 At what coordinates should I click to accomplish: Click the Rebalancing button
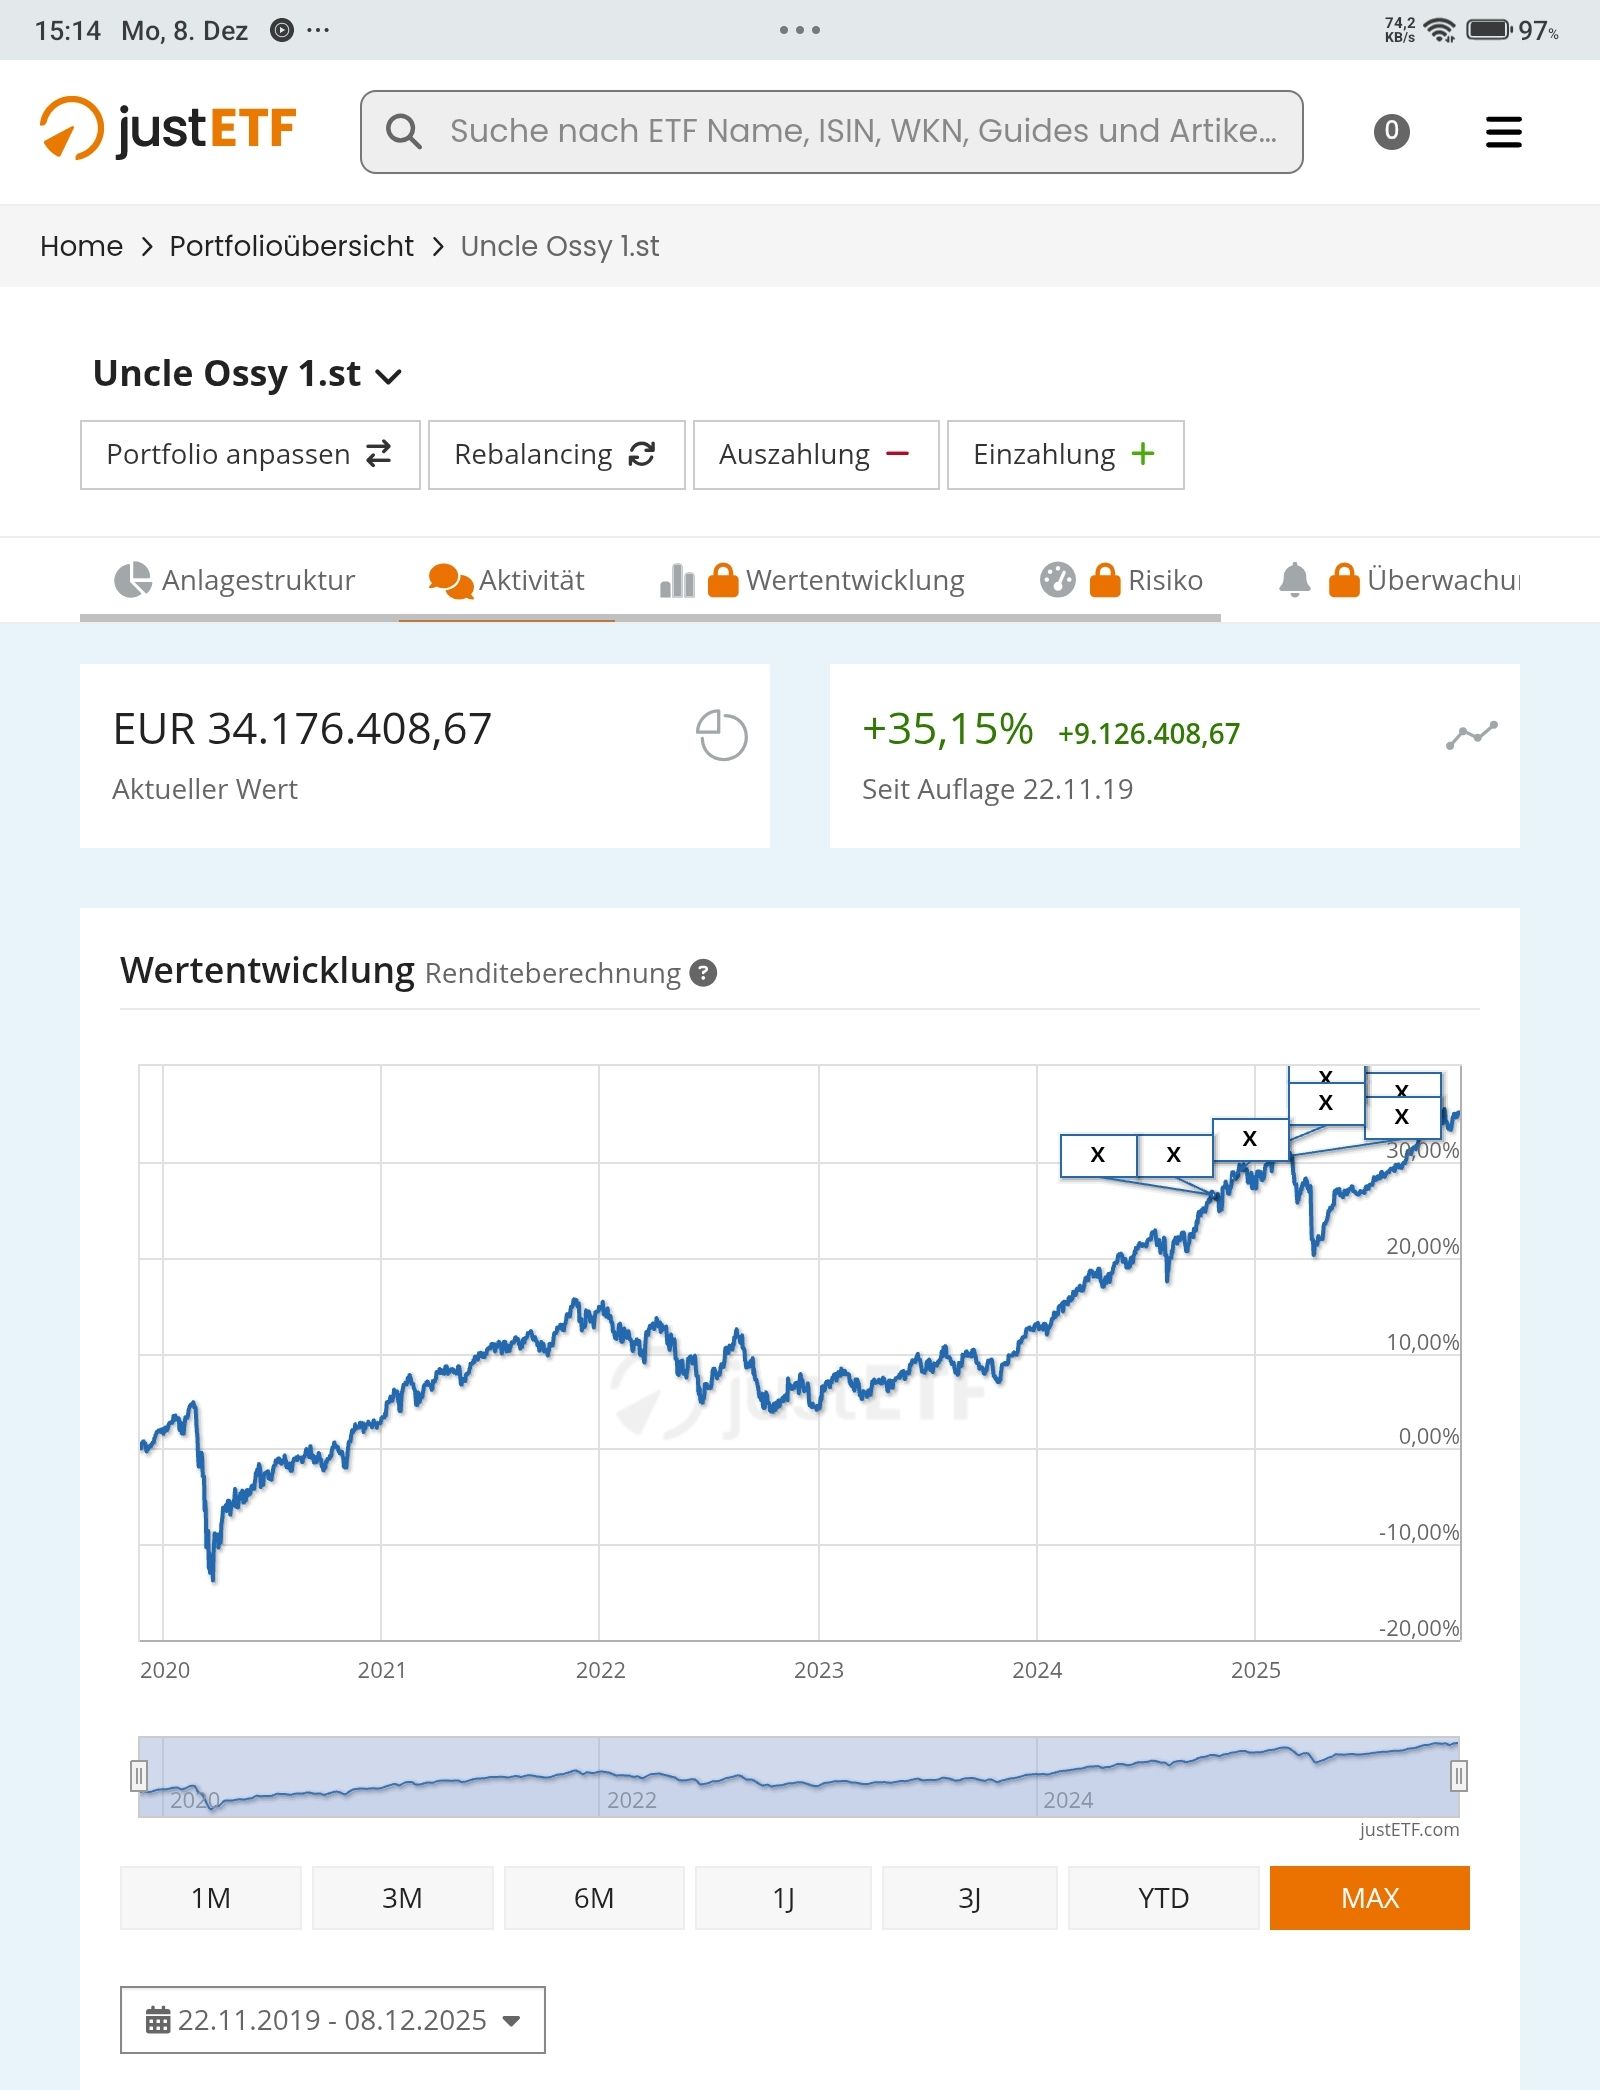click(x=556, y=455)
